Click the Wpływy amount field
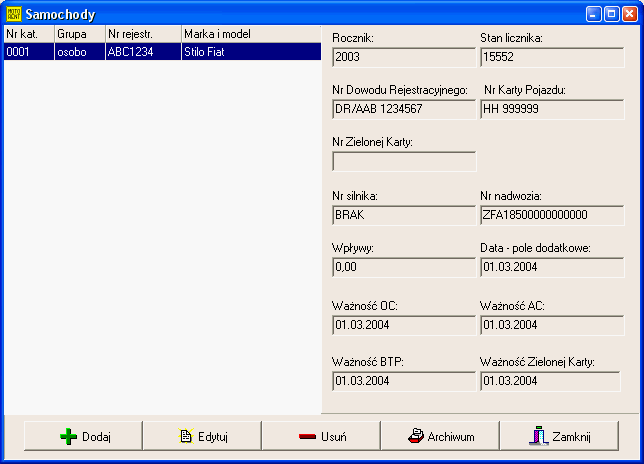Screen dimensions: 644x464 point(403,267)
